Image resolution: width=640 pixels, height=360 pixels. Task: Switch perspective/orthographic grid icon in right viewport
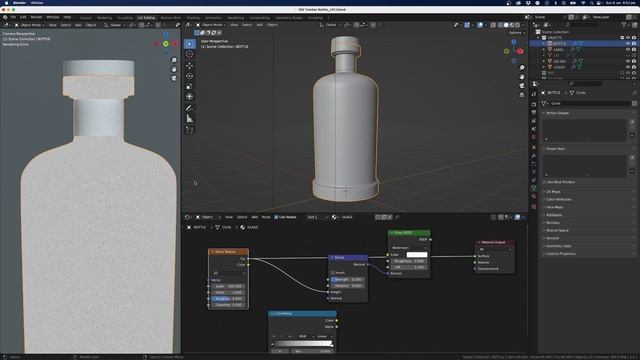click(x=522, y=95)
